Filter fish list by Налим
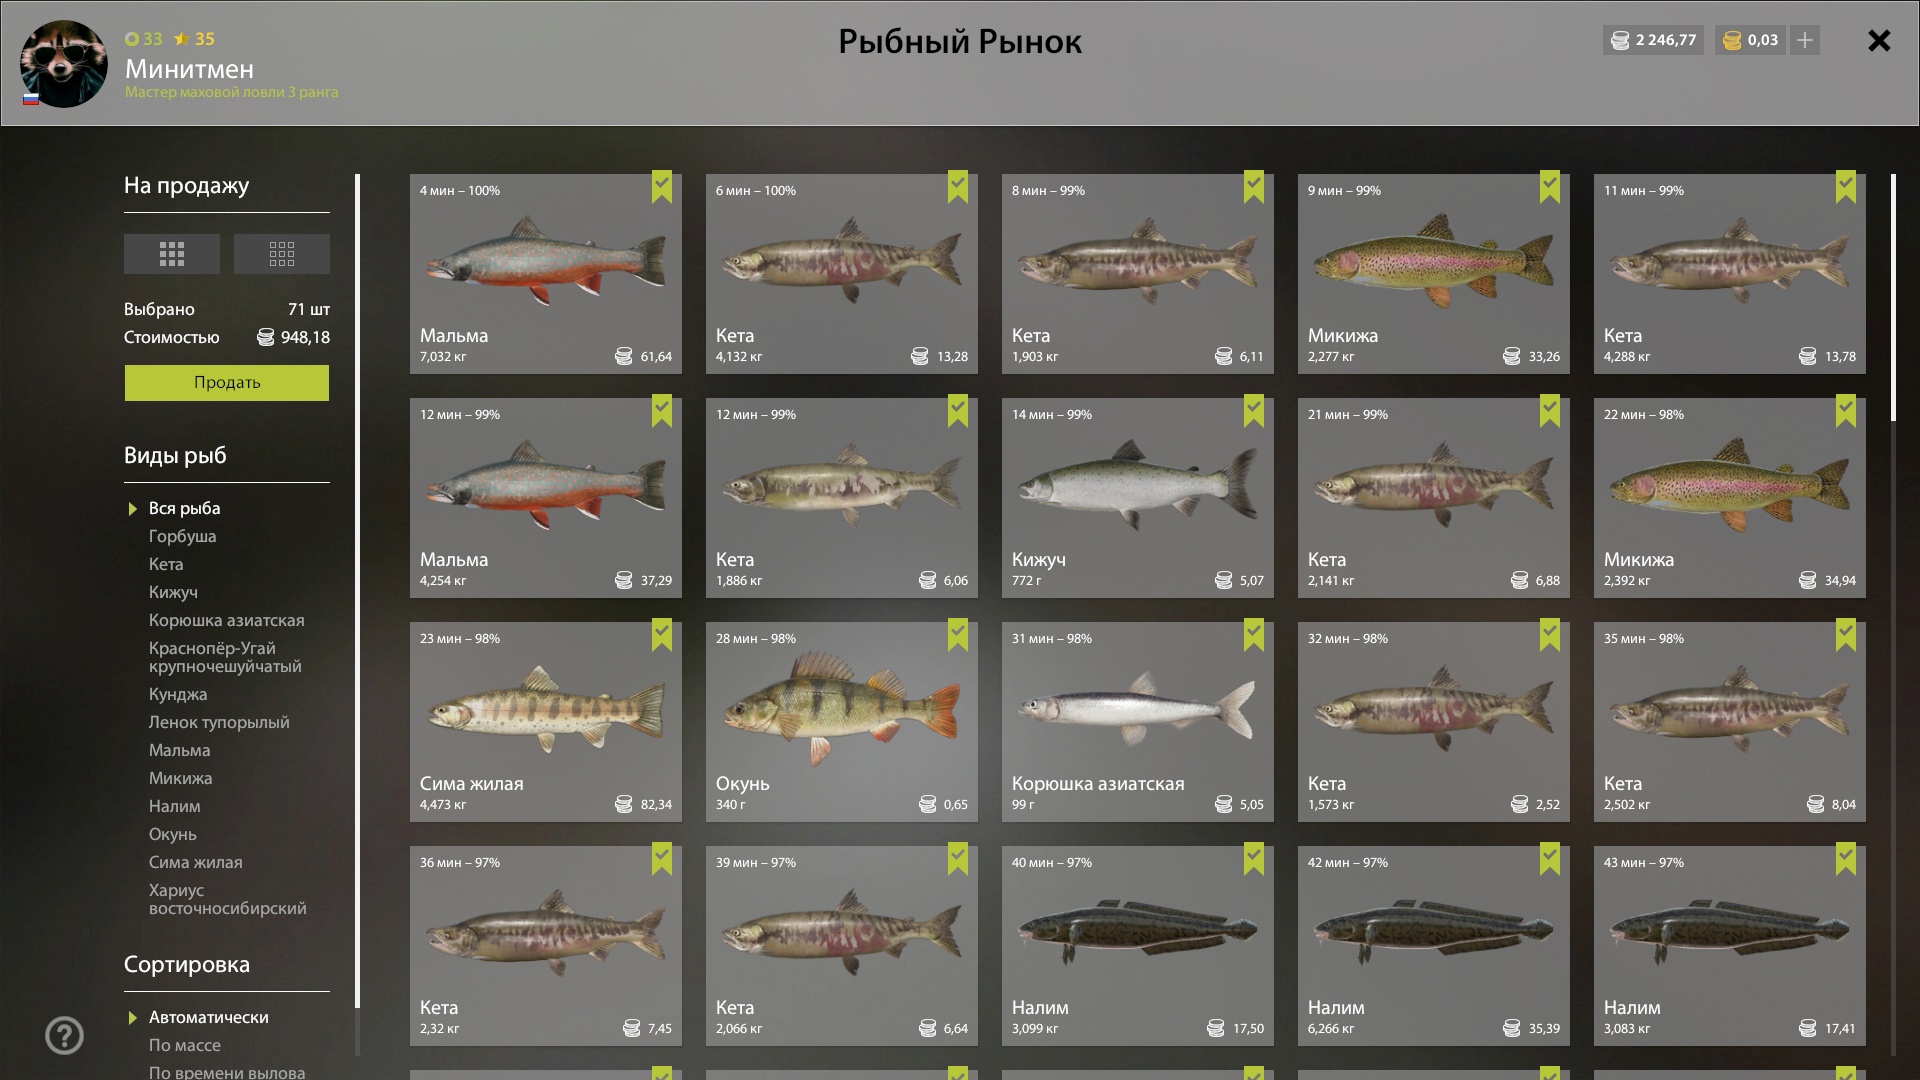1920x1080 pixels. [x=175, y=806]
